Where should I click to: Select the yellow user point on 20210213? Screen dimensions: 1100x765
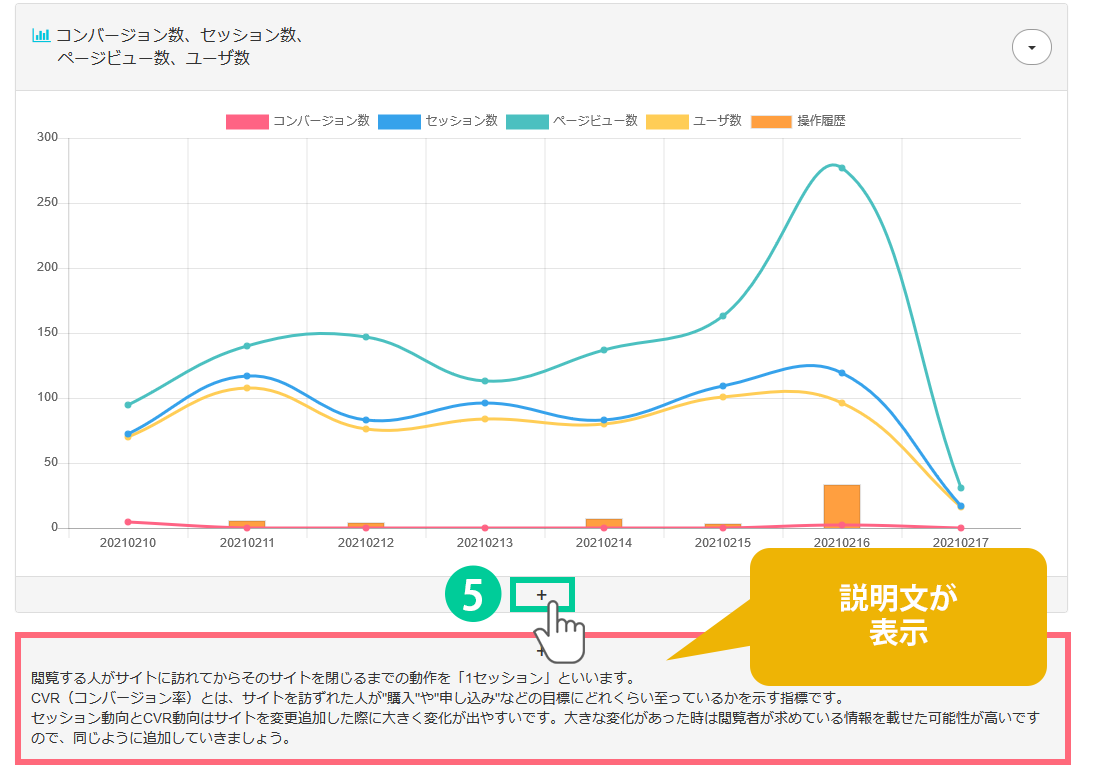click(x=485, y=419)
